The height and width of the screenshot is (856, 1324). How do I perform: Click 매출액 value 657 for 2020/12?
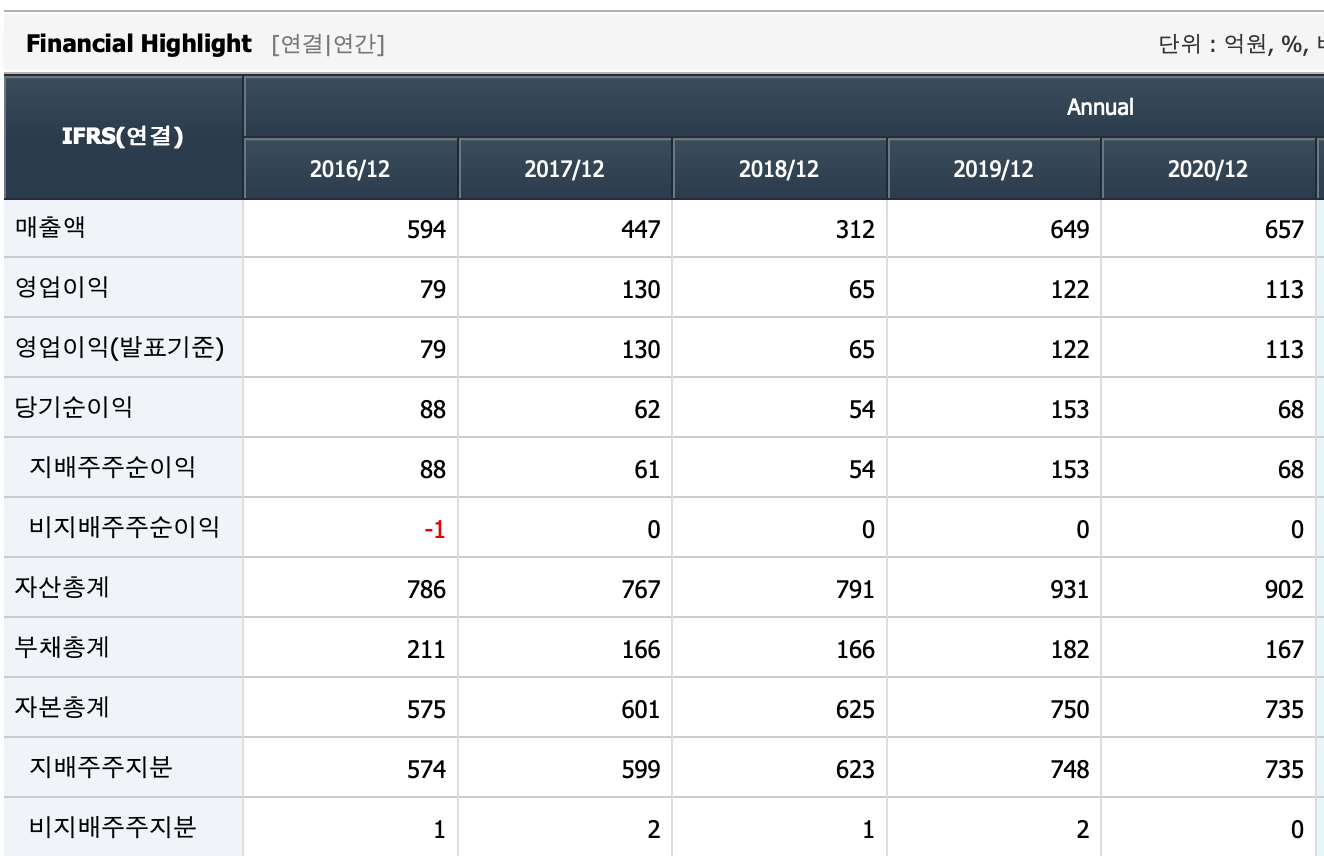tap(1284, 230)
